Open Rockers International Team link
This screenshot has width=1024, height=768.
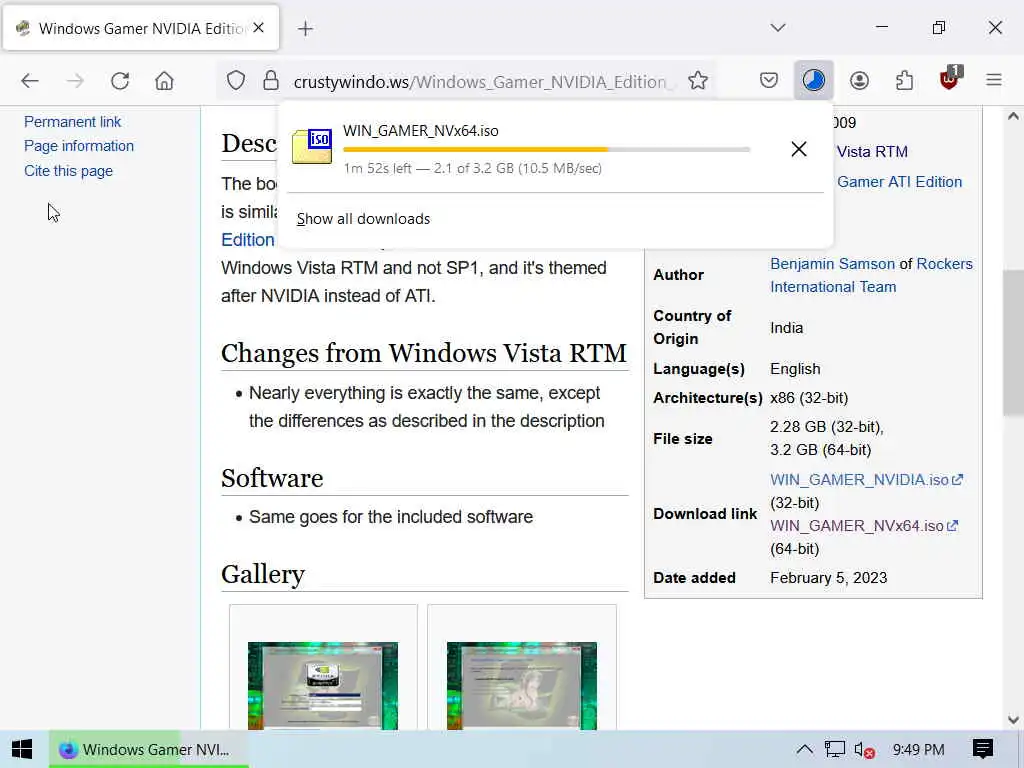click(872, 275)
